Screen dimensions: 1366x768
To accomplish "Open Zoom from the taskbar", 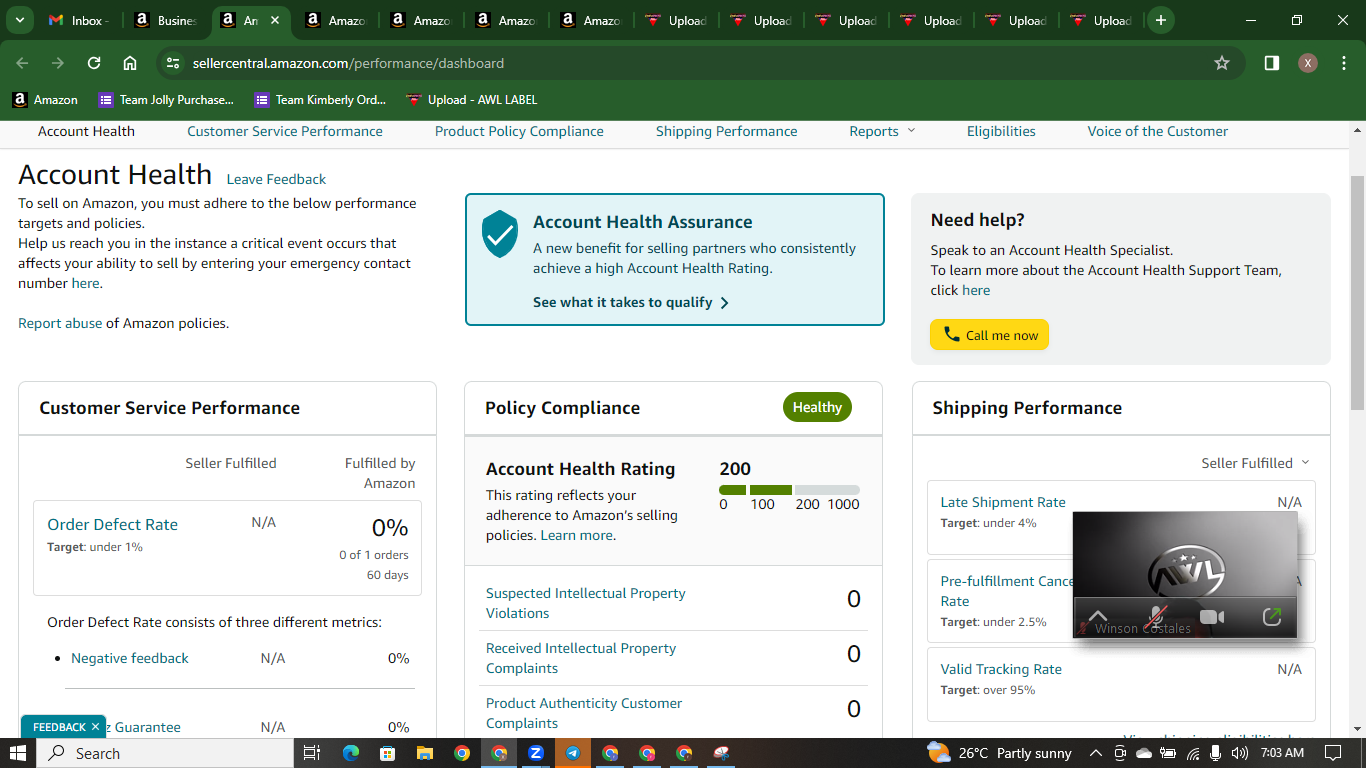I will 536,753.
